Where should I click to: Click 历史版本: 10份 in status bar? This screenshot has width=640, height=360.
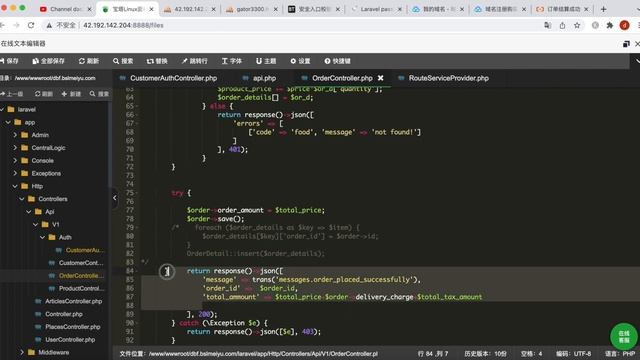coord(485,353)
